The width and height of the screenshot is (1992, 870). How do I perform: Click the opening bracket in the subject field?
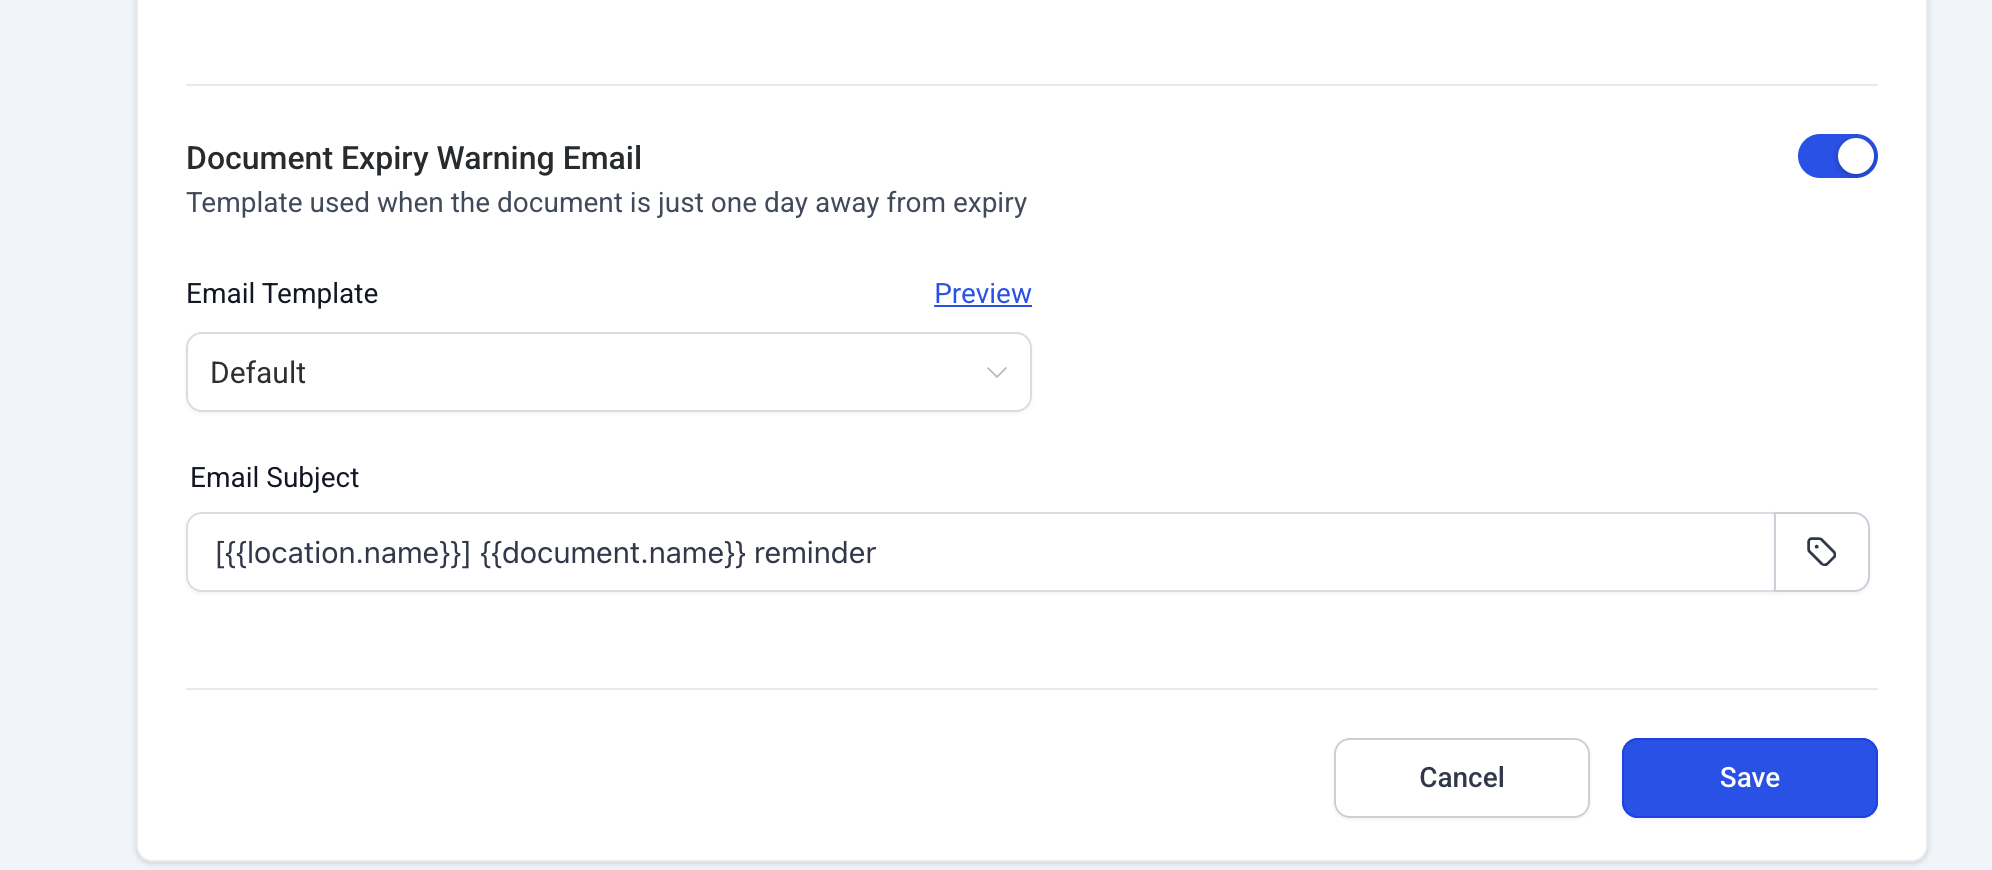[219, 553]
